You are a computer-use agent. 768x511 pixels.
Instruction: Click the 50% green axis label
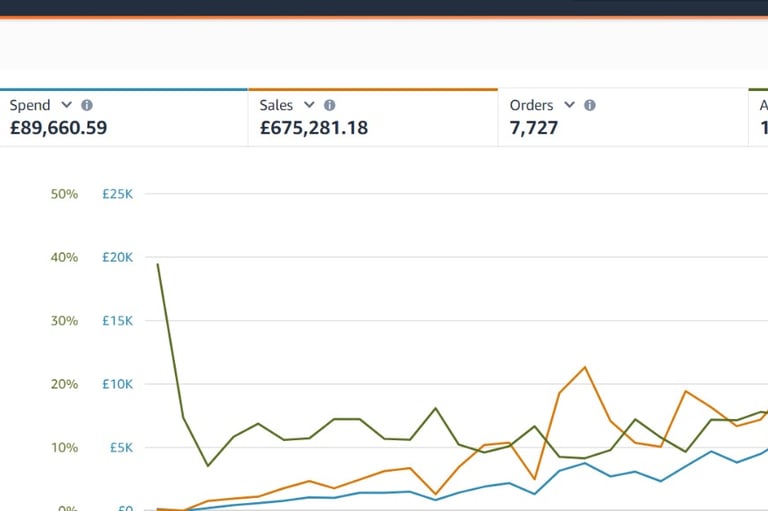[64, 194]
